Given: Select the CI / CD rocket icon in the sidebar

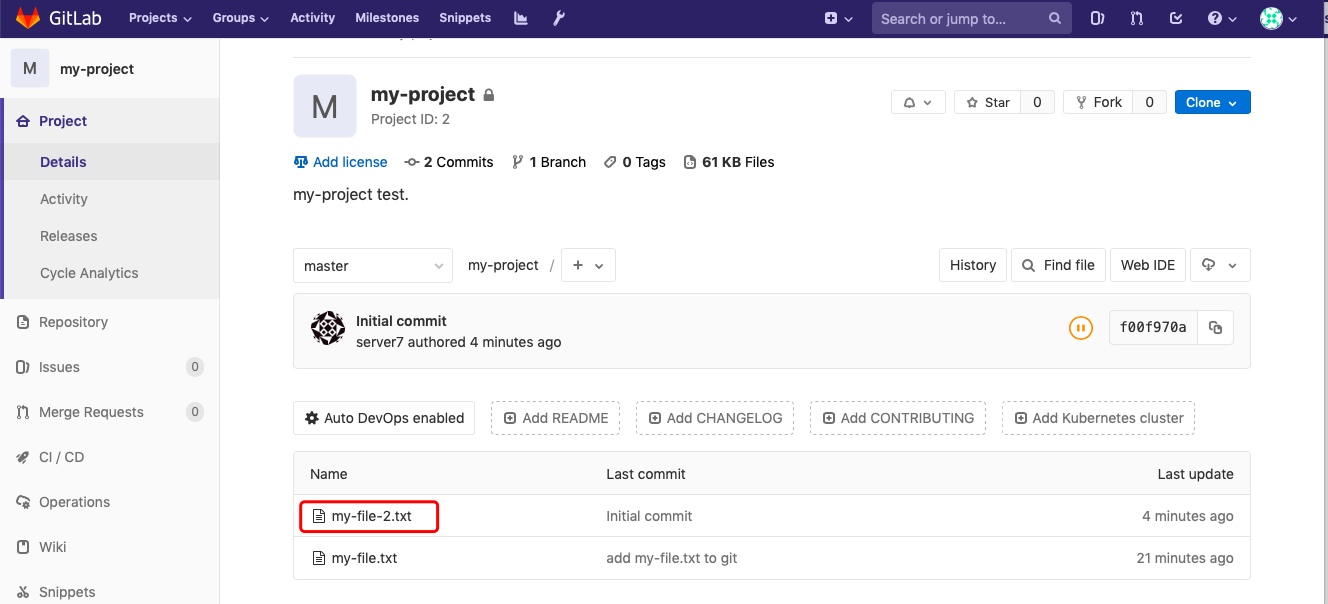Looking at the screenshot, I should 22,456.
